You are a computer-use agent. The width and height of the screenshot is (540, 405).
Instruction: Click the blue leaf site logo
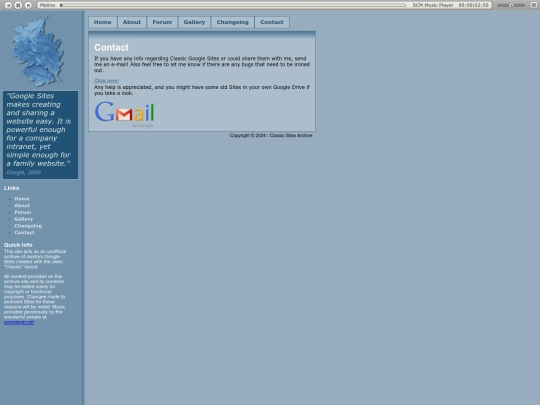tap(38, 52)
